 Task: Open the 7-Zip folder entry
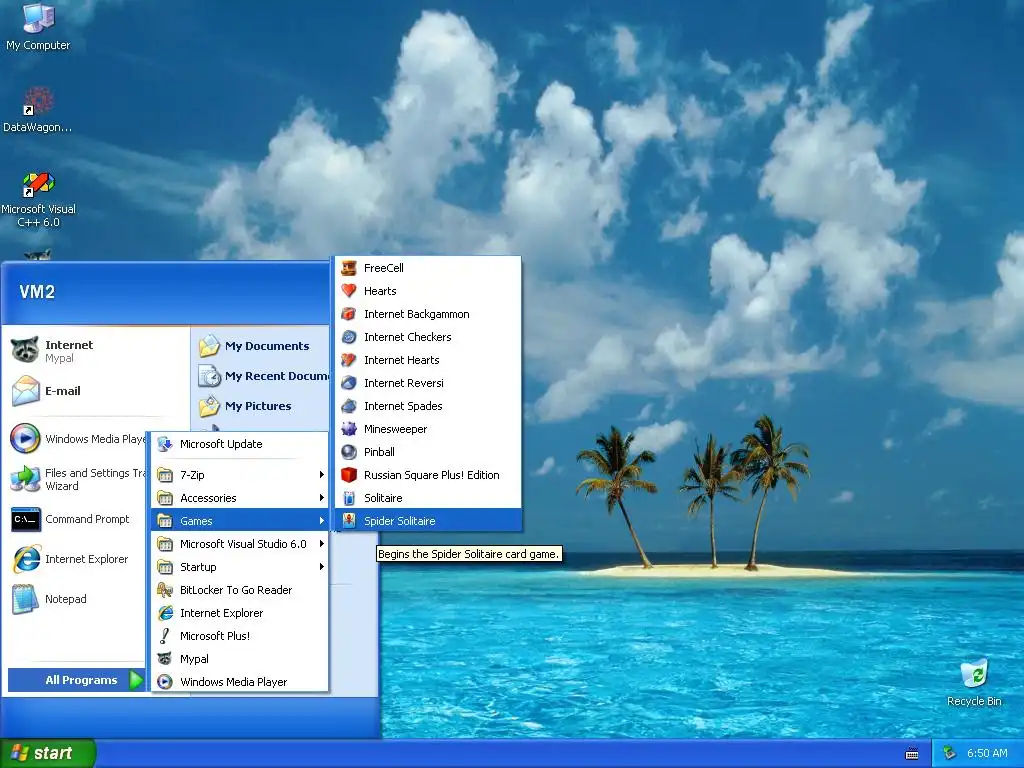[x=240, y=475]
